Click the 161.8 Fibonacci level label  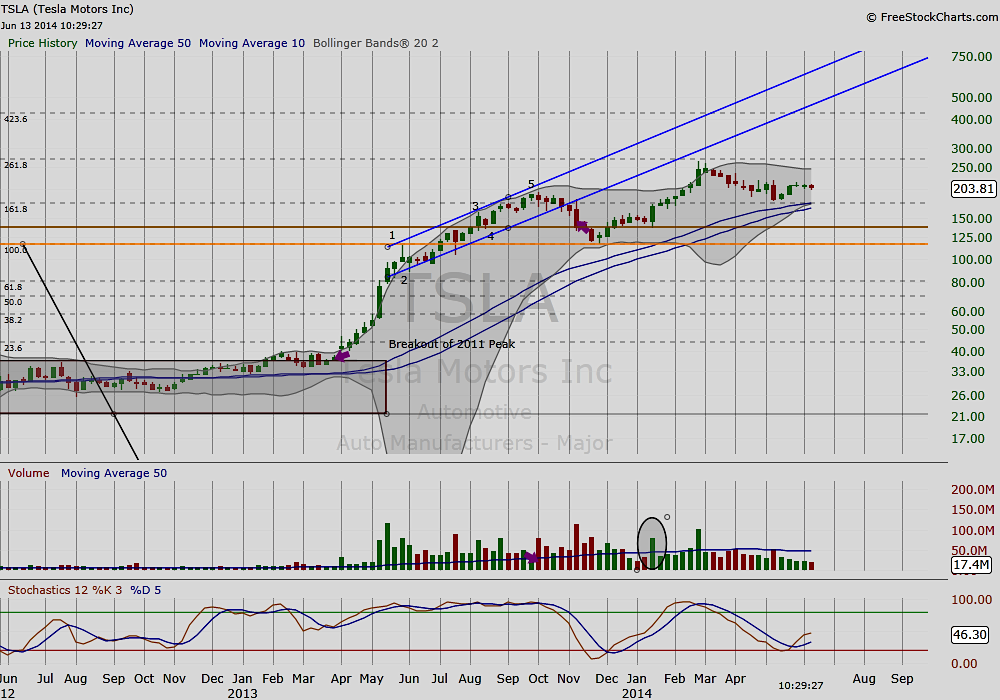(x=15, y=209)
